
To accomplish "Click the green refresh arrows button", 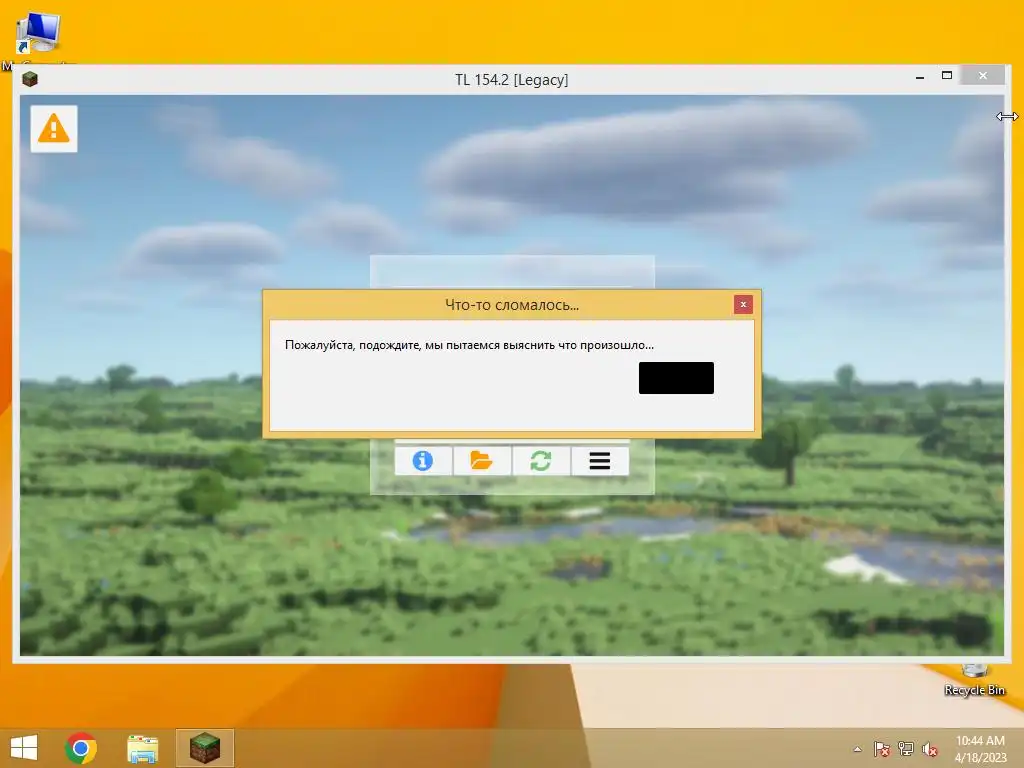I will (x=541, y=461).
